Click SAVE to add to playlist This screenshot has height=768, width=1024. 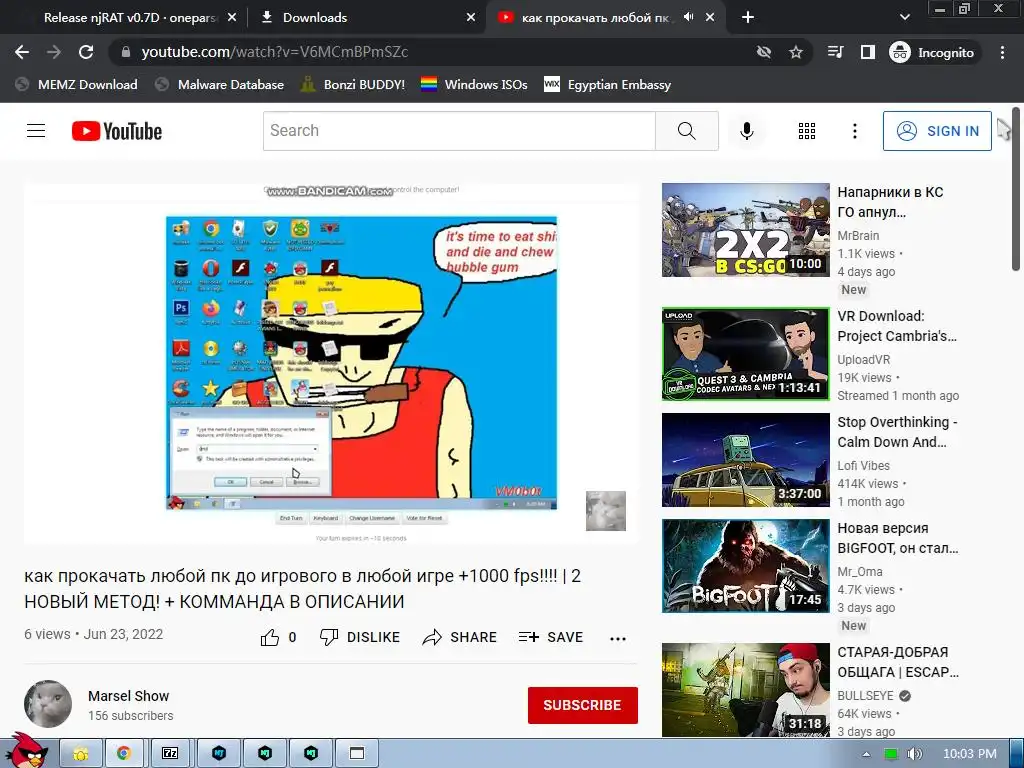tap(551, 637)
